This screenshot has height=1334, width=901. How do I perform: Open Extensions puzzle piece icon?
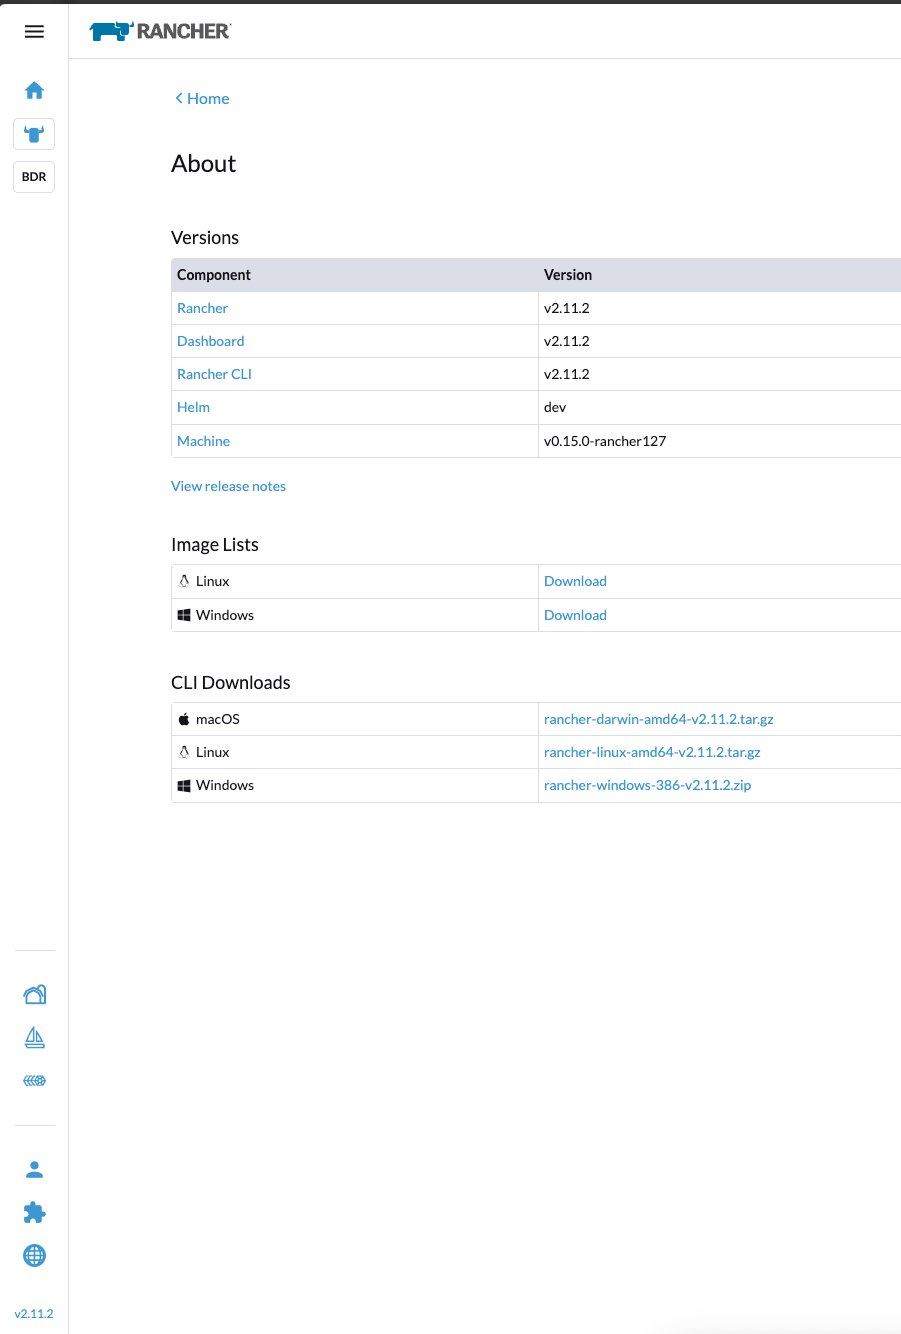(x=34, y=1213)
